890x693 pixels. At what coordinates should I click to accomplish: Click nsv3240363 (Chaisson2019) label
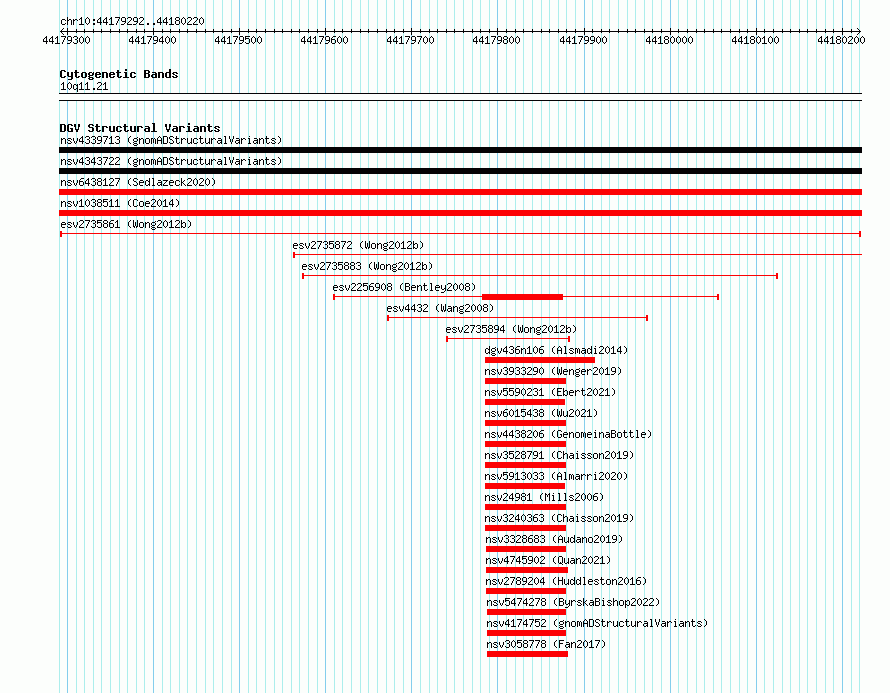(x=559, y=518)
